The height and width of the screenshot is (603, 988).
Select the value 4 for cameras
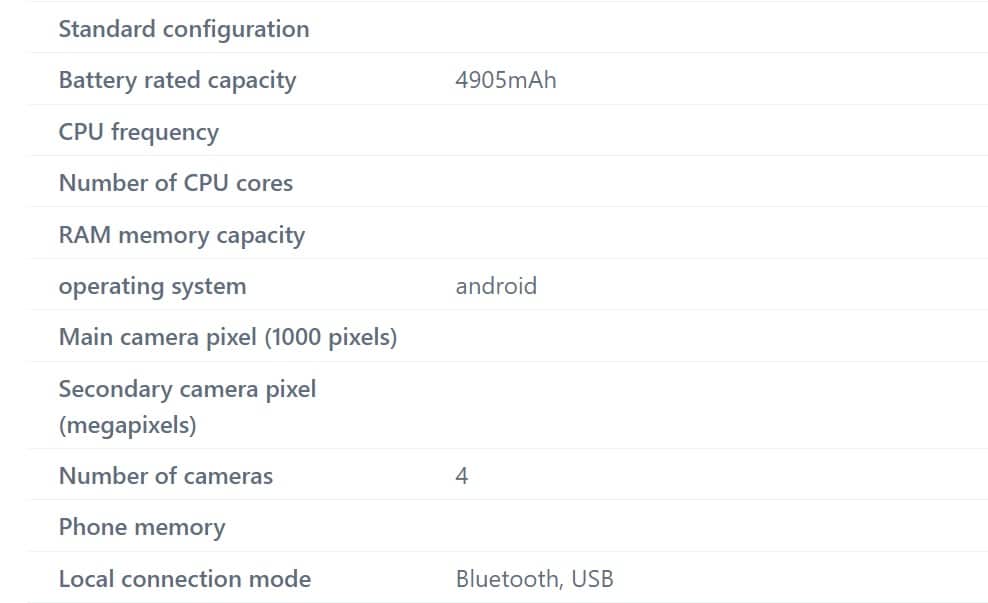coord(462,476)
